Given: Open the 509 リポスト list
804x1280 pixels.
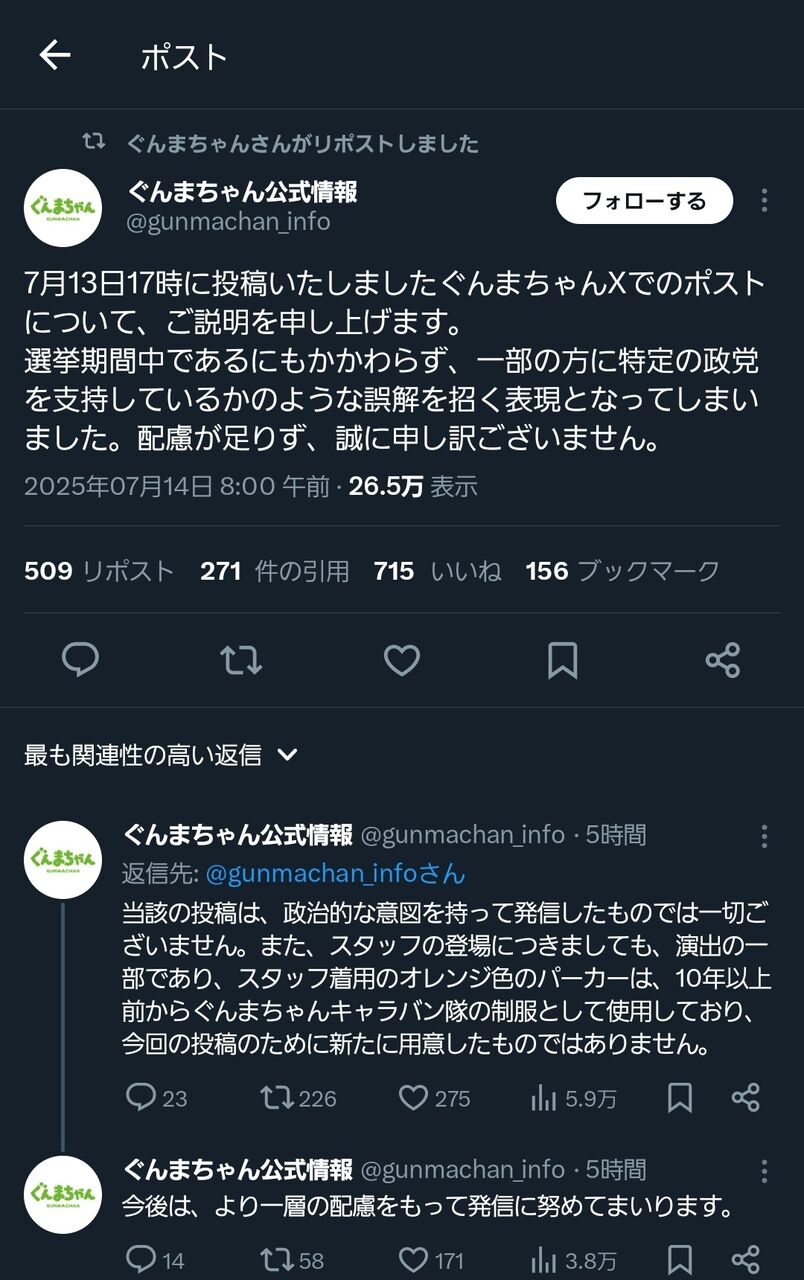Looking at the screenshot, I should (99, 571).
